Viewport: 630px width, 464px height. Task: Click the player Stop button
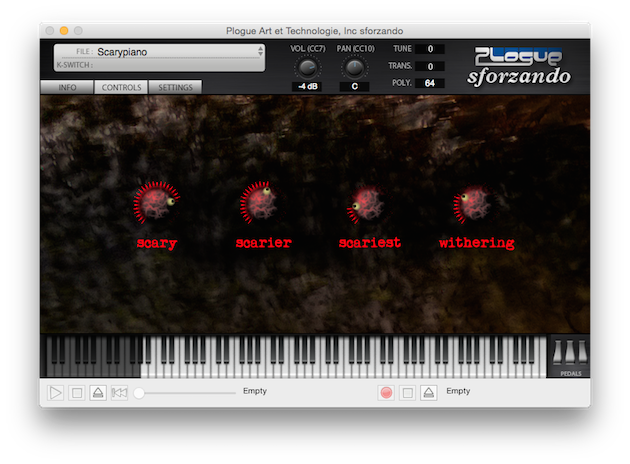tap(77, 392)
